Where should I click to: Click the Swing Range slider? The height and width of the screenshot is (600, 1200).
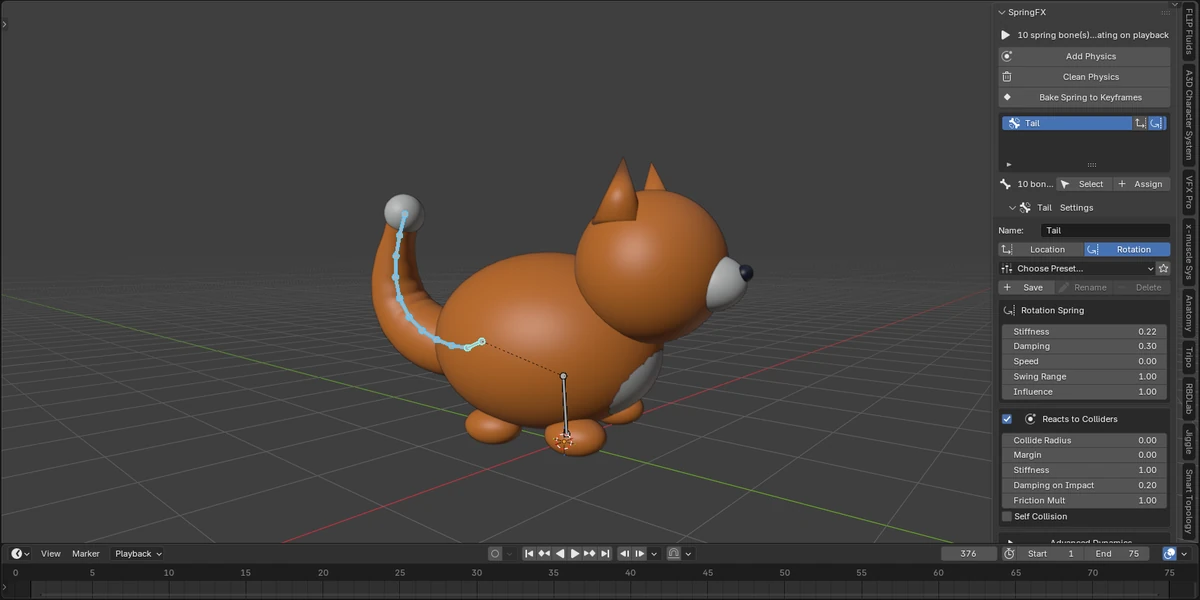(x=1084, y=376)
